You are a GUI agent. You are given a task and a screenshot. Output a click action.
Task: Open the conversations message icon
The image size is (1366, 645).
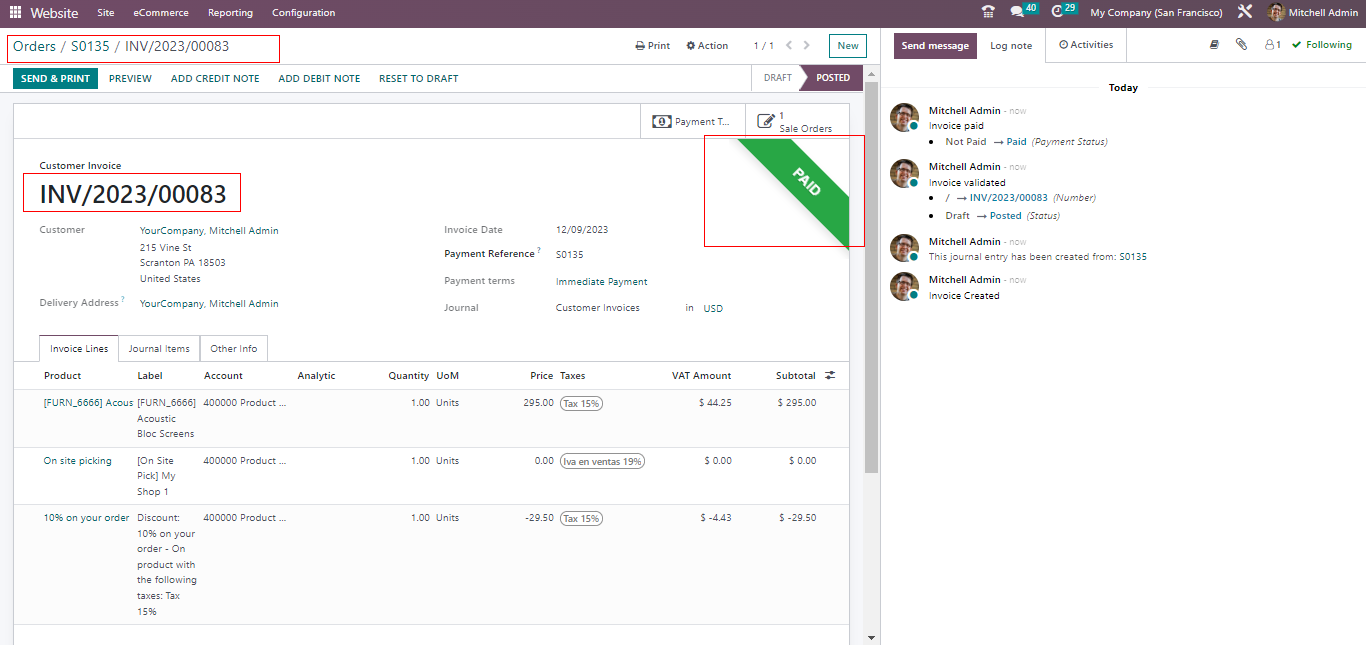(x=1018, y=12)
